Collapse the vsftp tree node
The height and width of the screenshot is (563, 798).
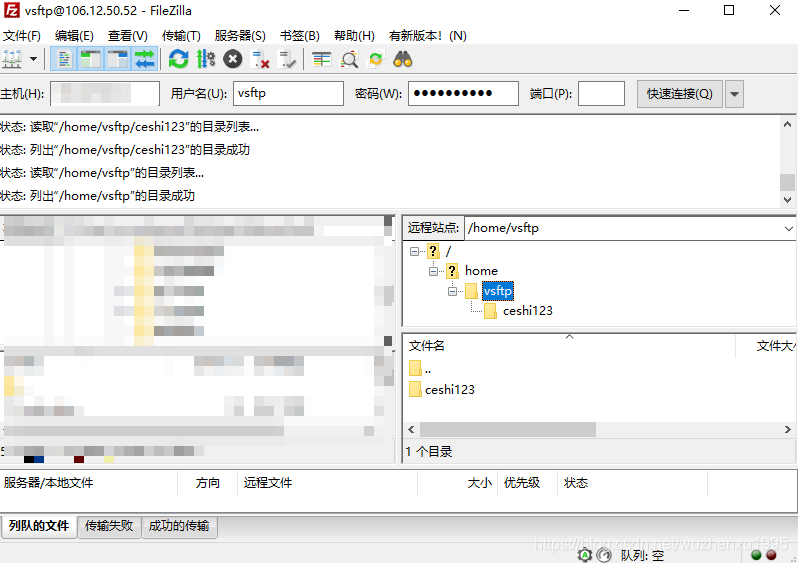(x=452, y=291)
